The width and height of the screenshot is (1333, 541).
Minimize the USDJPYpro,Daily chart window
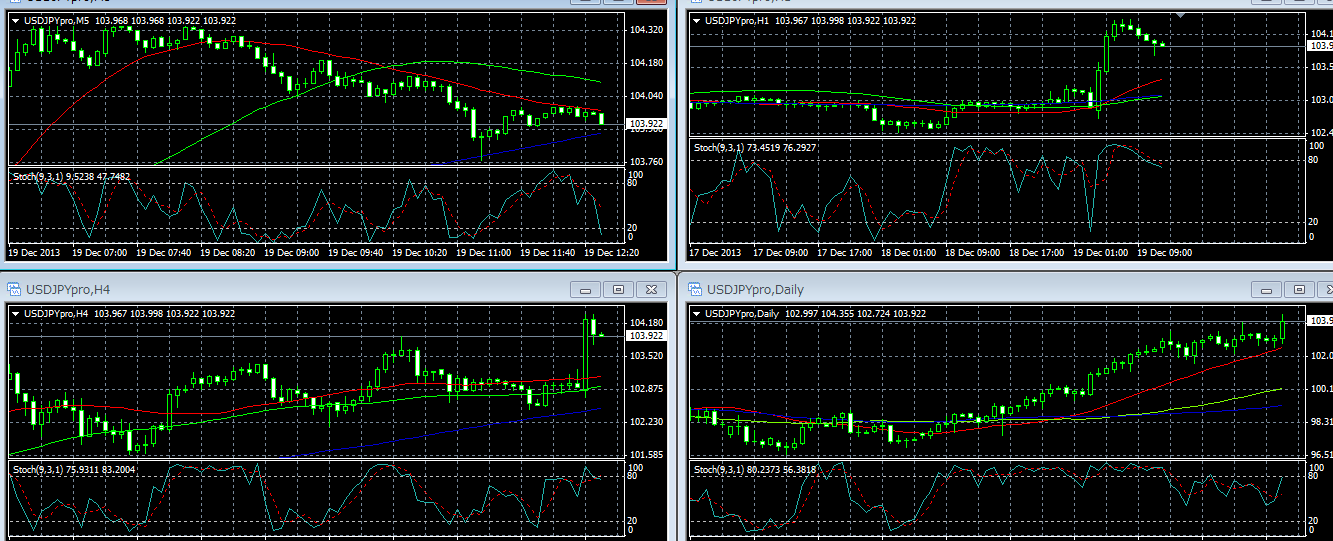1266,289
